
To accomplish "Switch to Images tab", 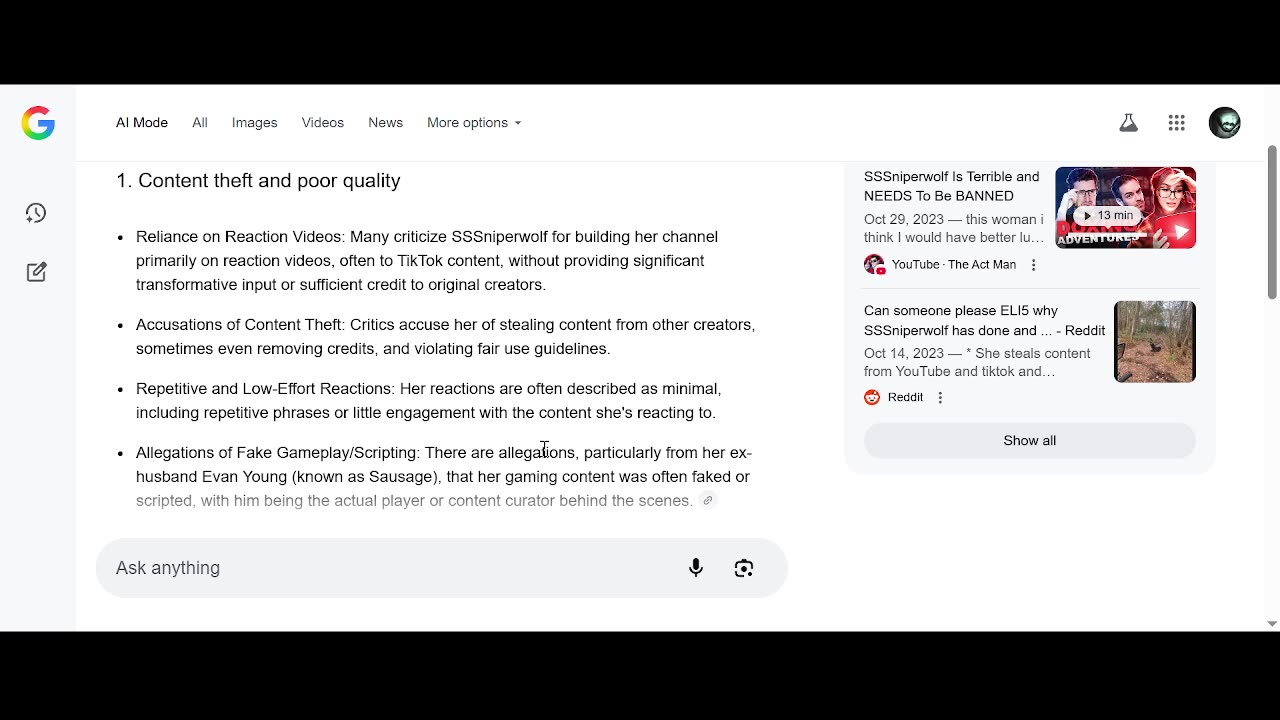I will pyautogui.click(x=255, y=123).
